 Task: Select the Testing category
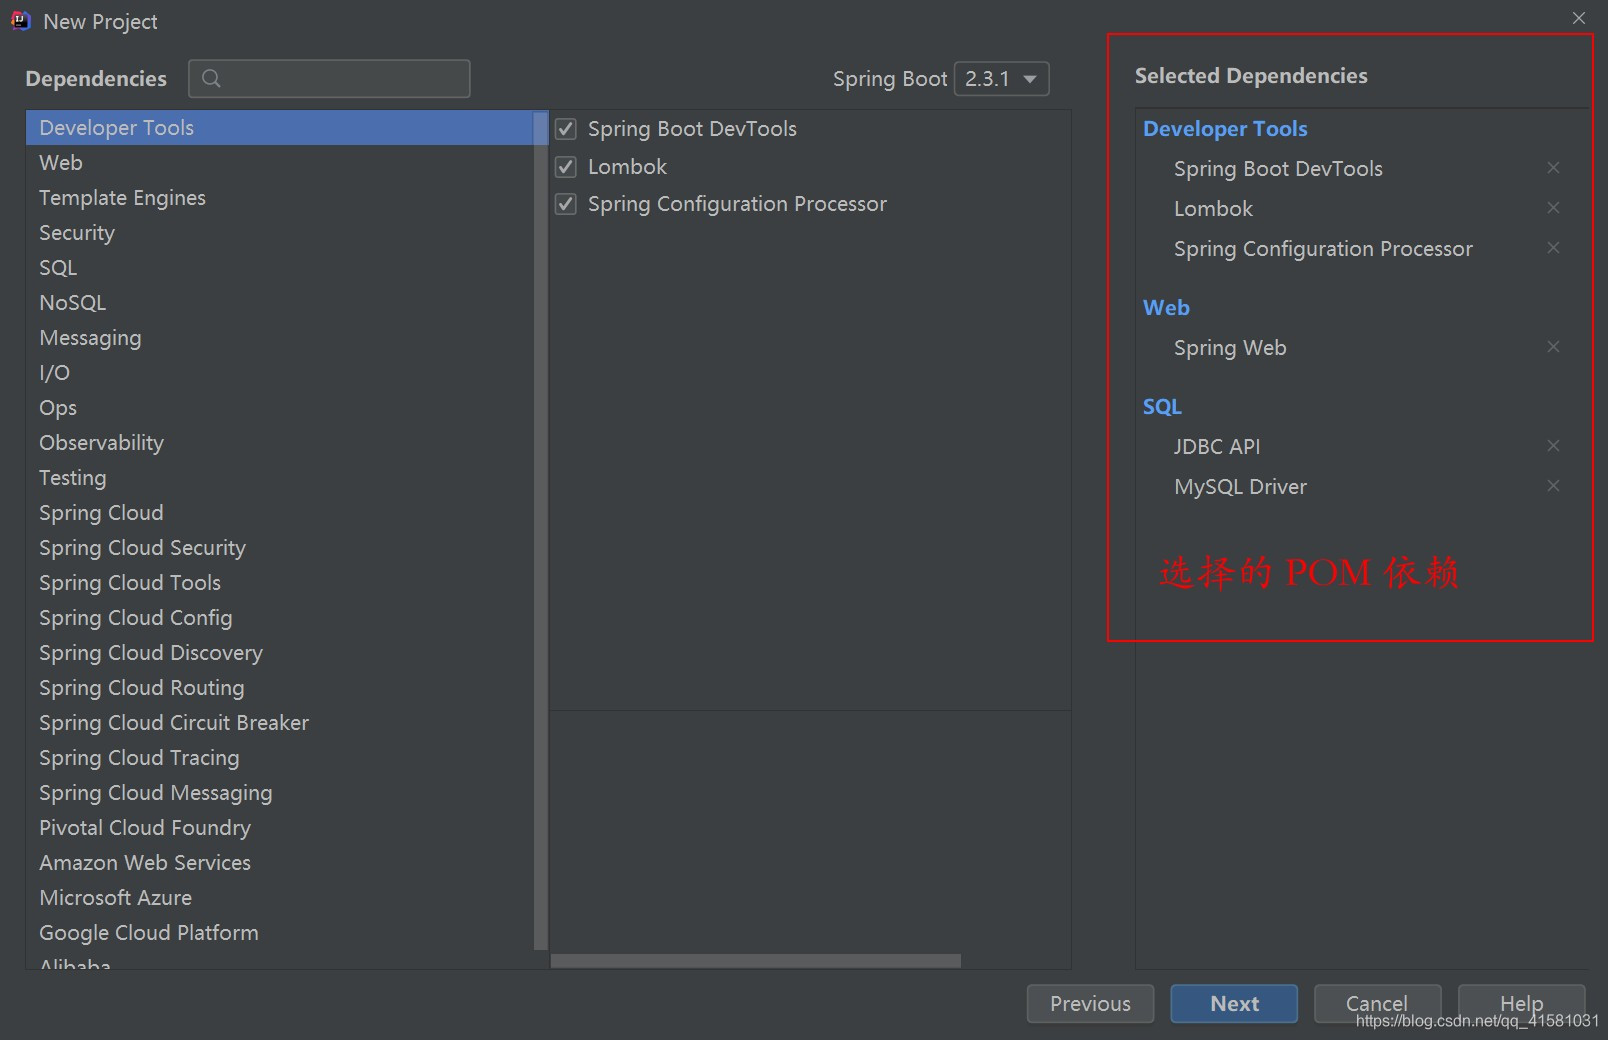[x=280, y=478]
